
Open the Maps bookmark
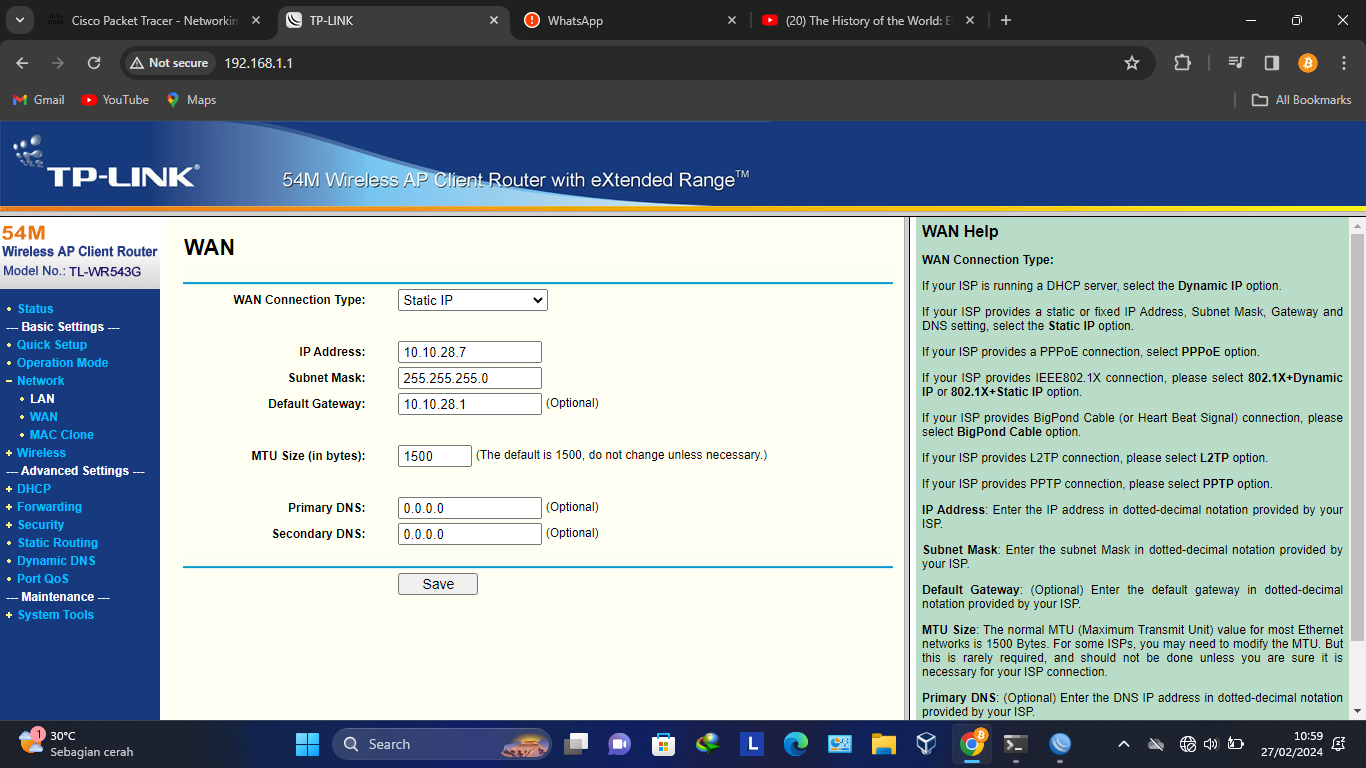[x=191, y=100]
